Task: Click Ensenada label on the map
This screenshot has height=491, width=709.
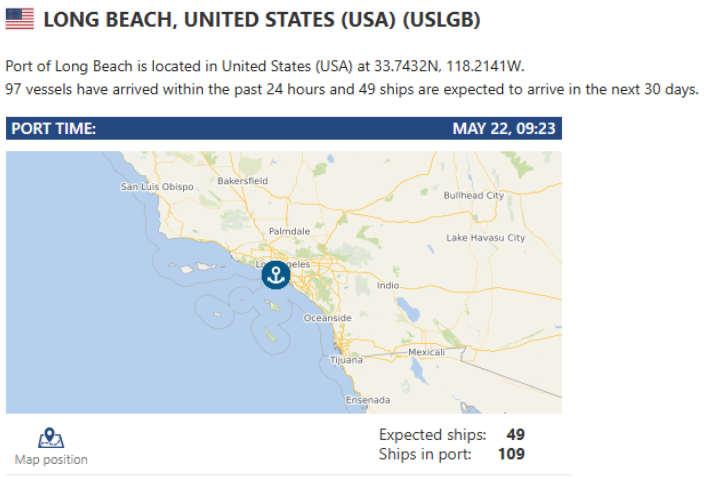Action: 368,400
